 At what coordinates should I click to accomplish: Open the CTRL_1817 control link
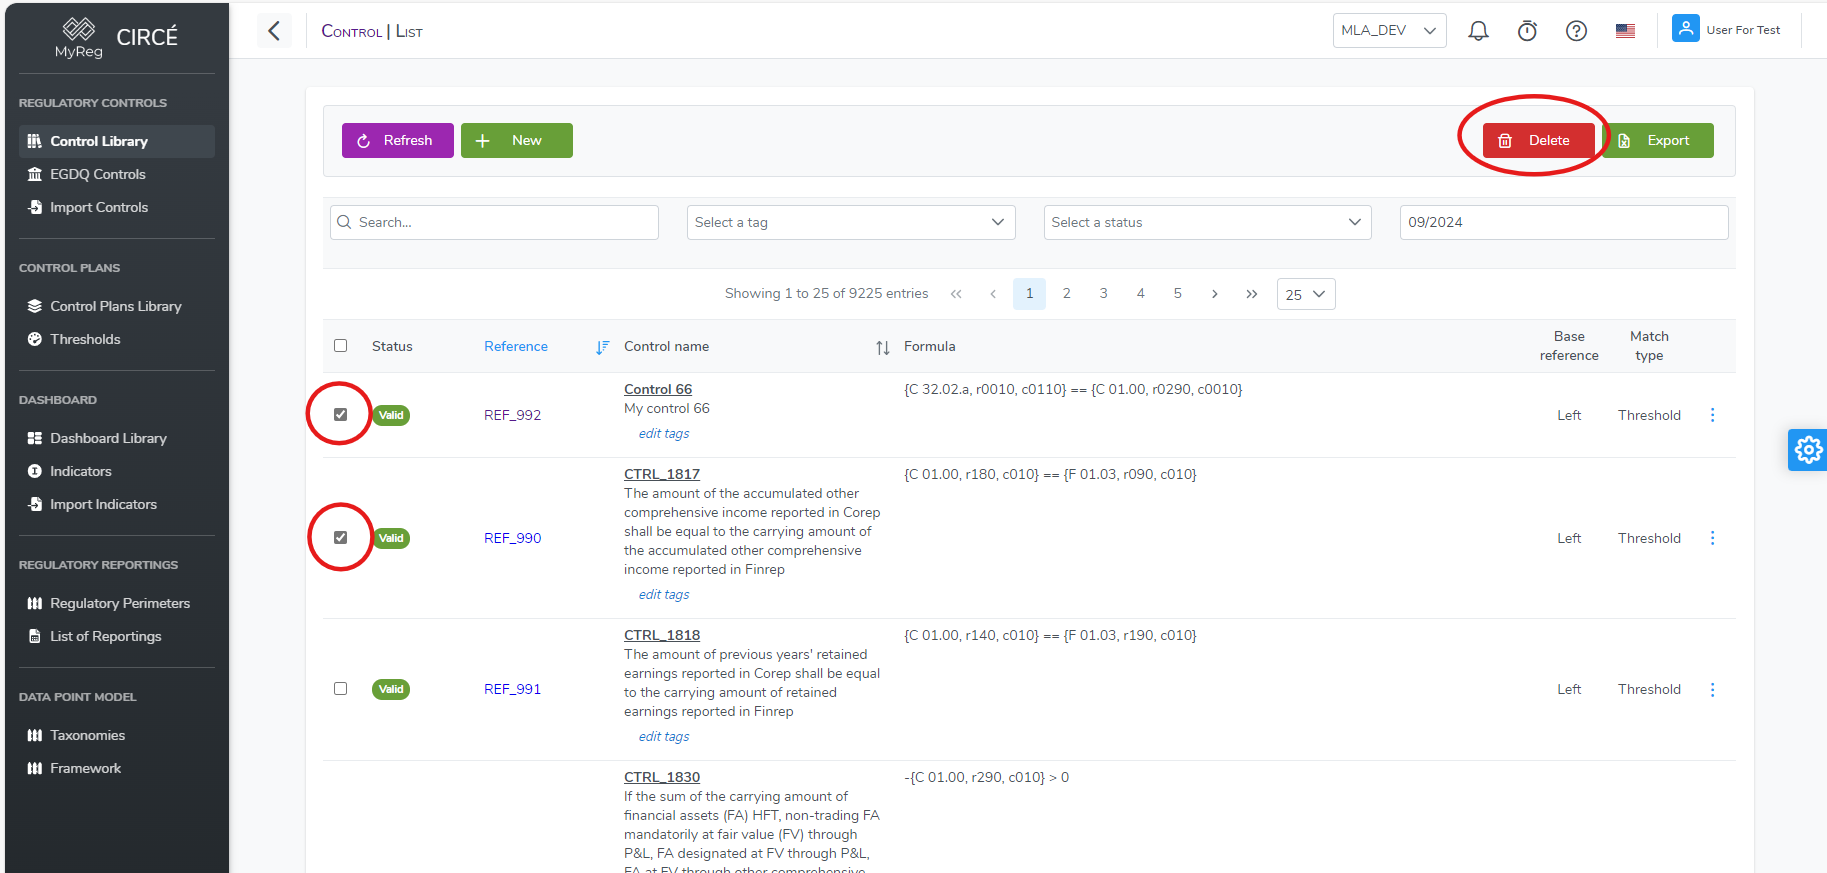[662, 474]
